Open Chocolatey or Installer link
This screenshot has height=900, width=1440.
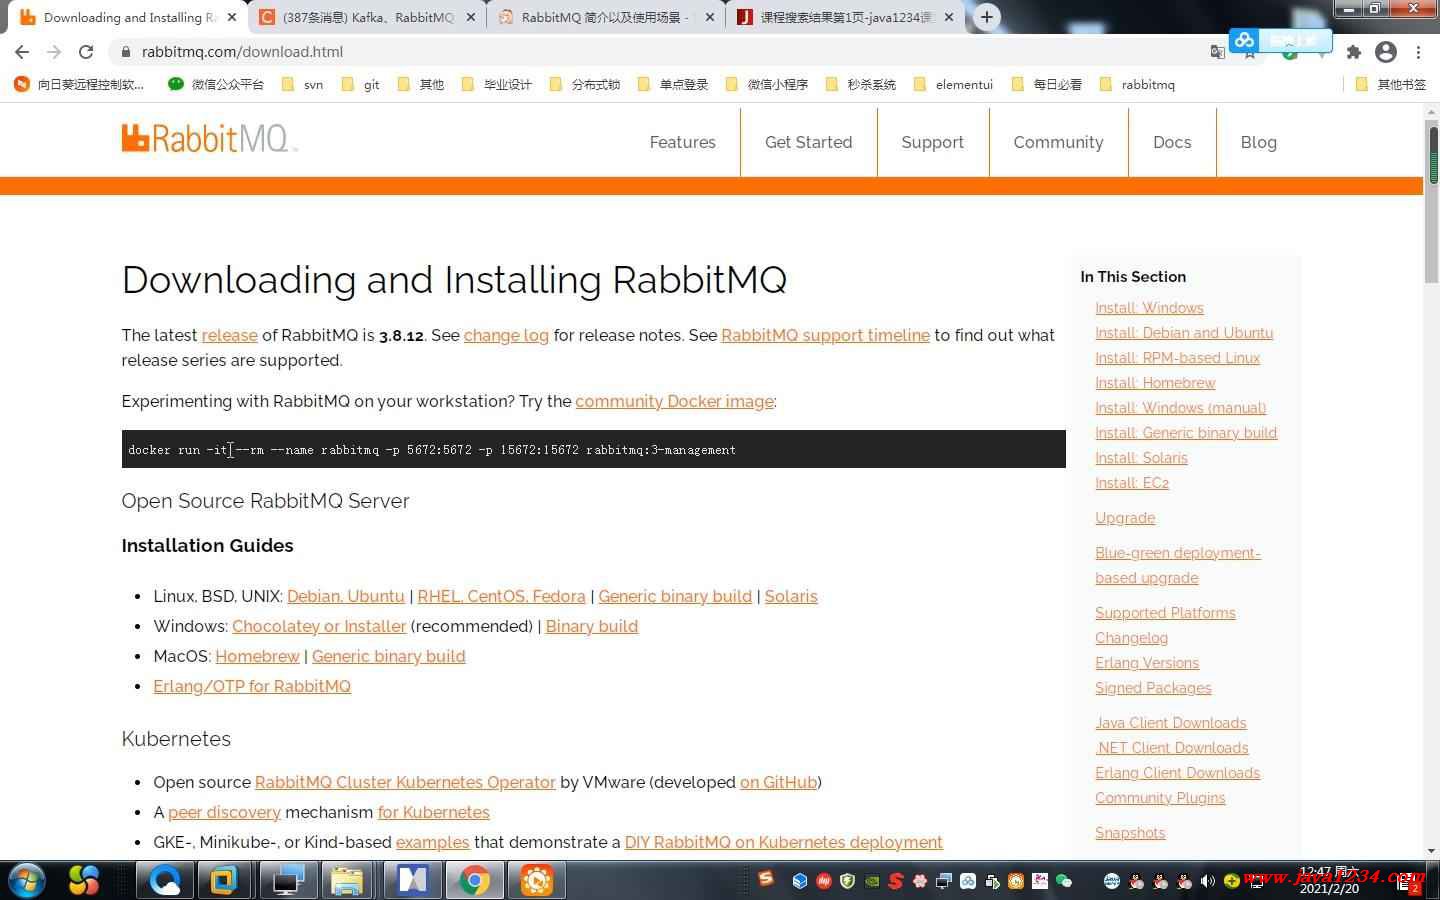coord(319,626)
